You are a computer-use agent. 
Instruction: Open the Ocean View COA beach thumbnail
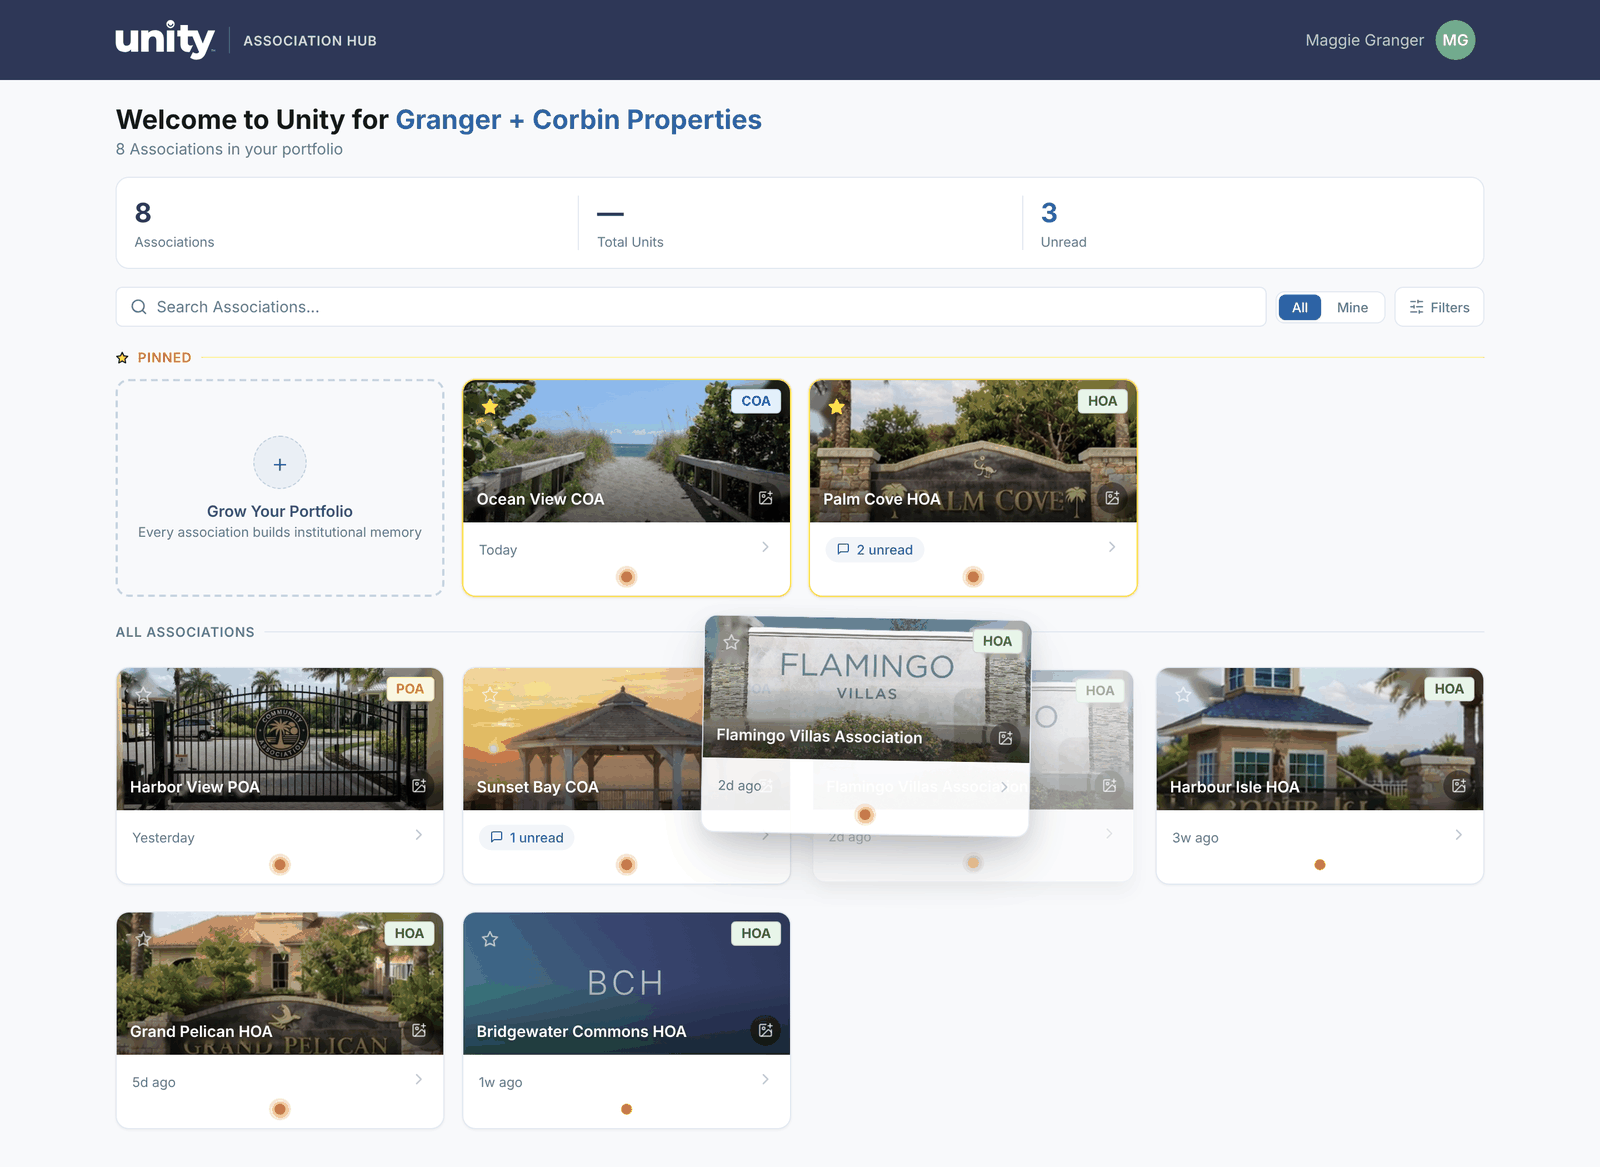click(627, 451)
